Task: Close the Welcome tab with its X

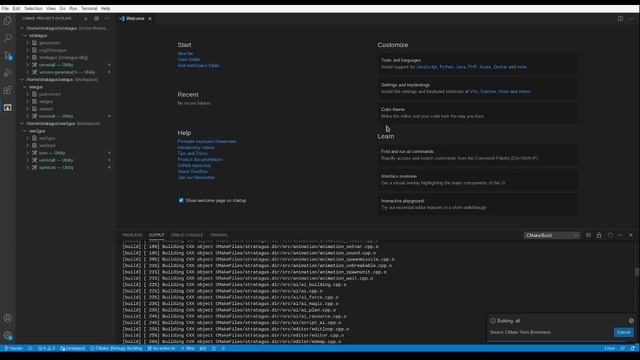Action: click(x=150, y=18)
